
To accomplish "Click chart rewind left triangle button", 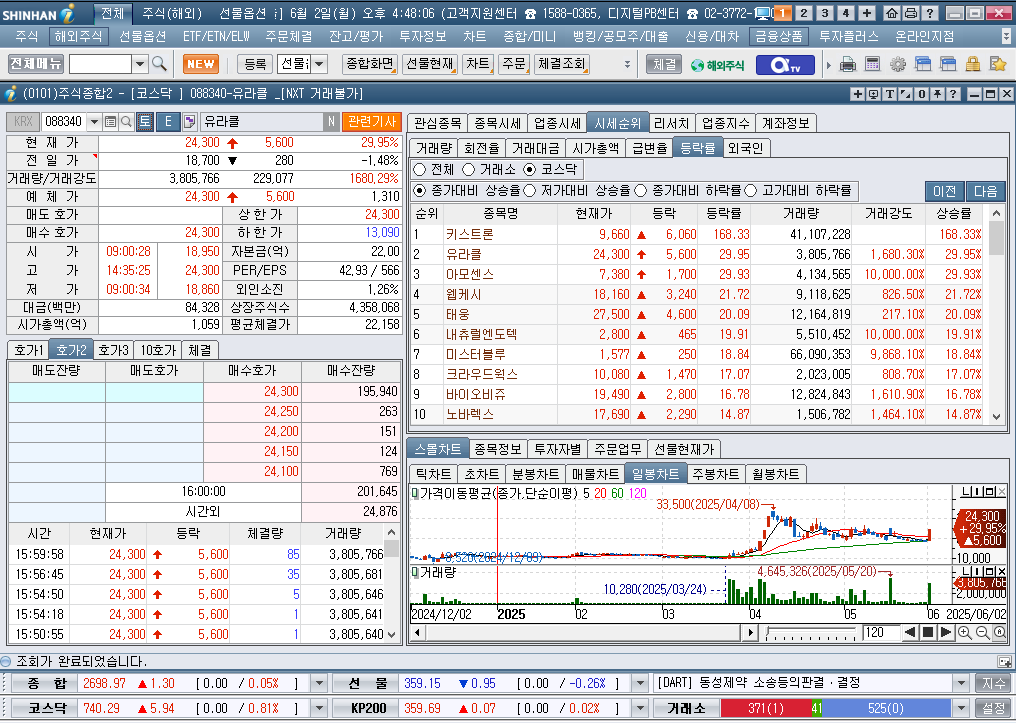I will 910,632.
